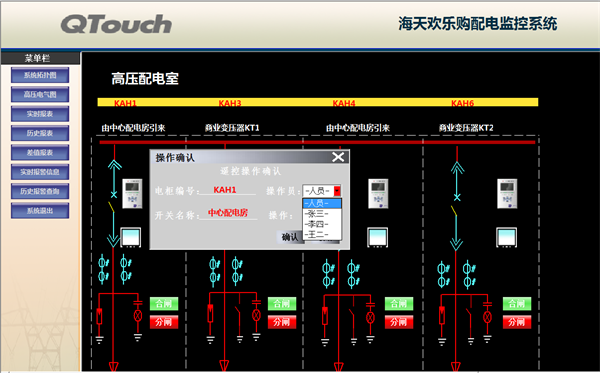Click the KAH1 label on yellow bar

pos(126,103)
